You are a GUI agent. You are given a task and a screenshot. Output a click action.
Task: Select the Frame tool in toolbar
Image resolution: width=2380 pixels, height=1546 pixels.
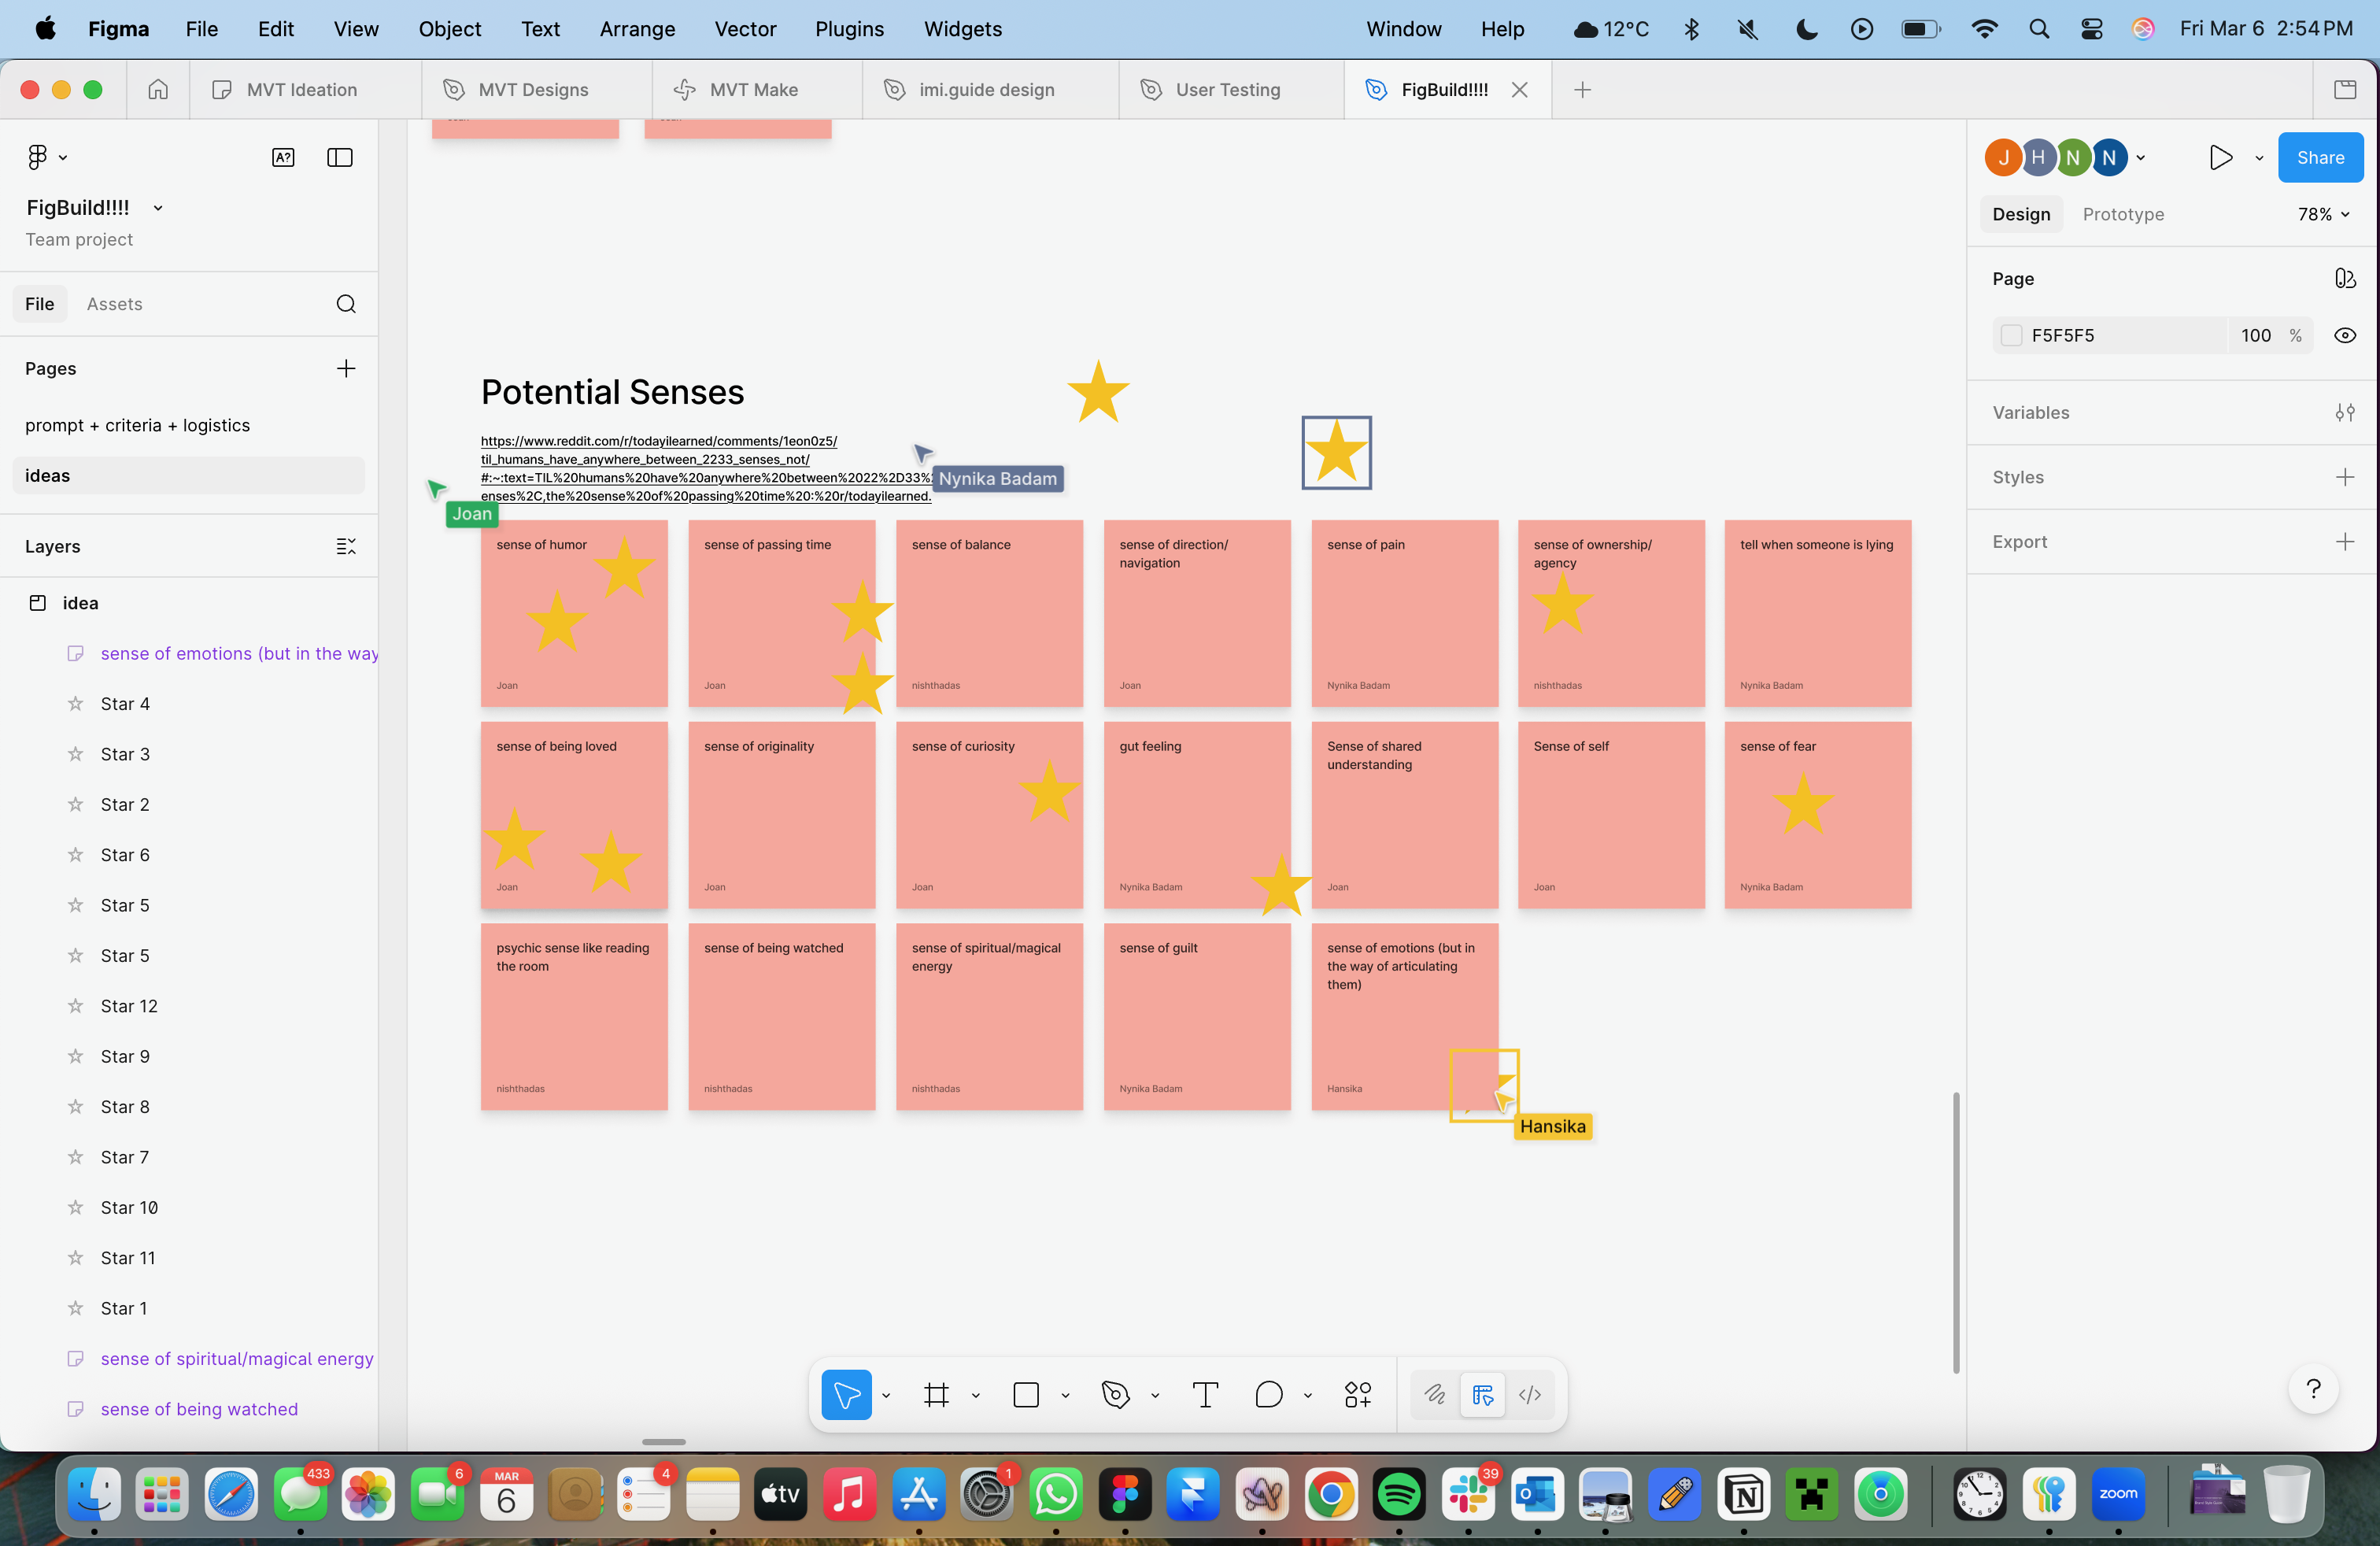(x=936, y=1394)
